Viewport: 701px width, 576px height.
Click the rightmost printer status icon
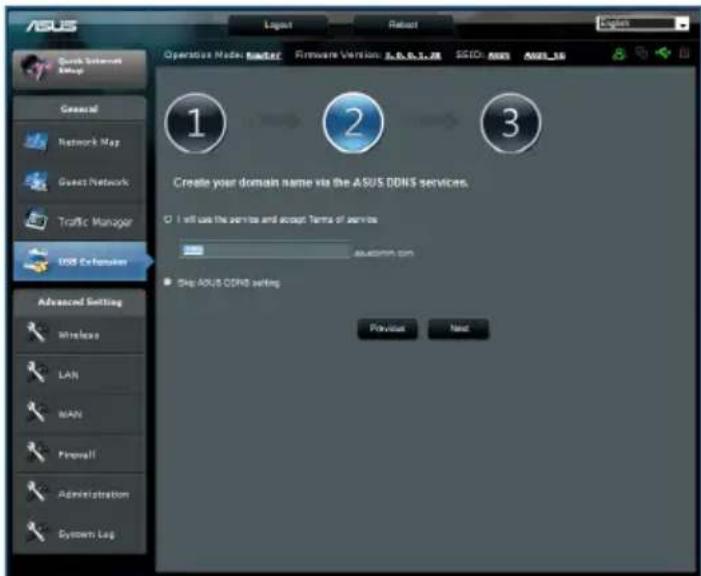(x=684, y=53)
